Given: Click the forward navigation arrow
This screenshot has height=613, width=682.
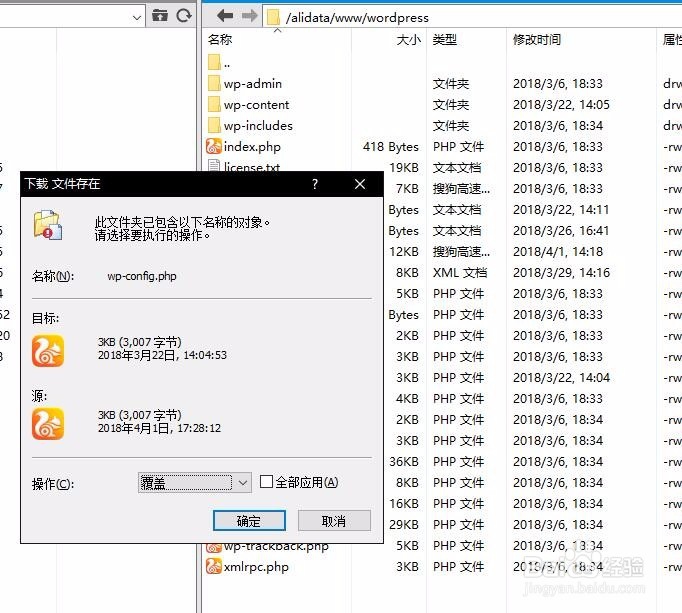Looking at the screenshot, I should point(249,17).
